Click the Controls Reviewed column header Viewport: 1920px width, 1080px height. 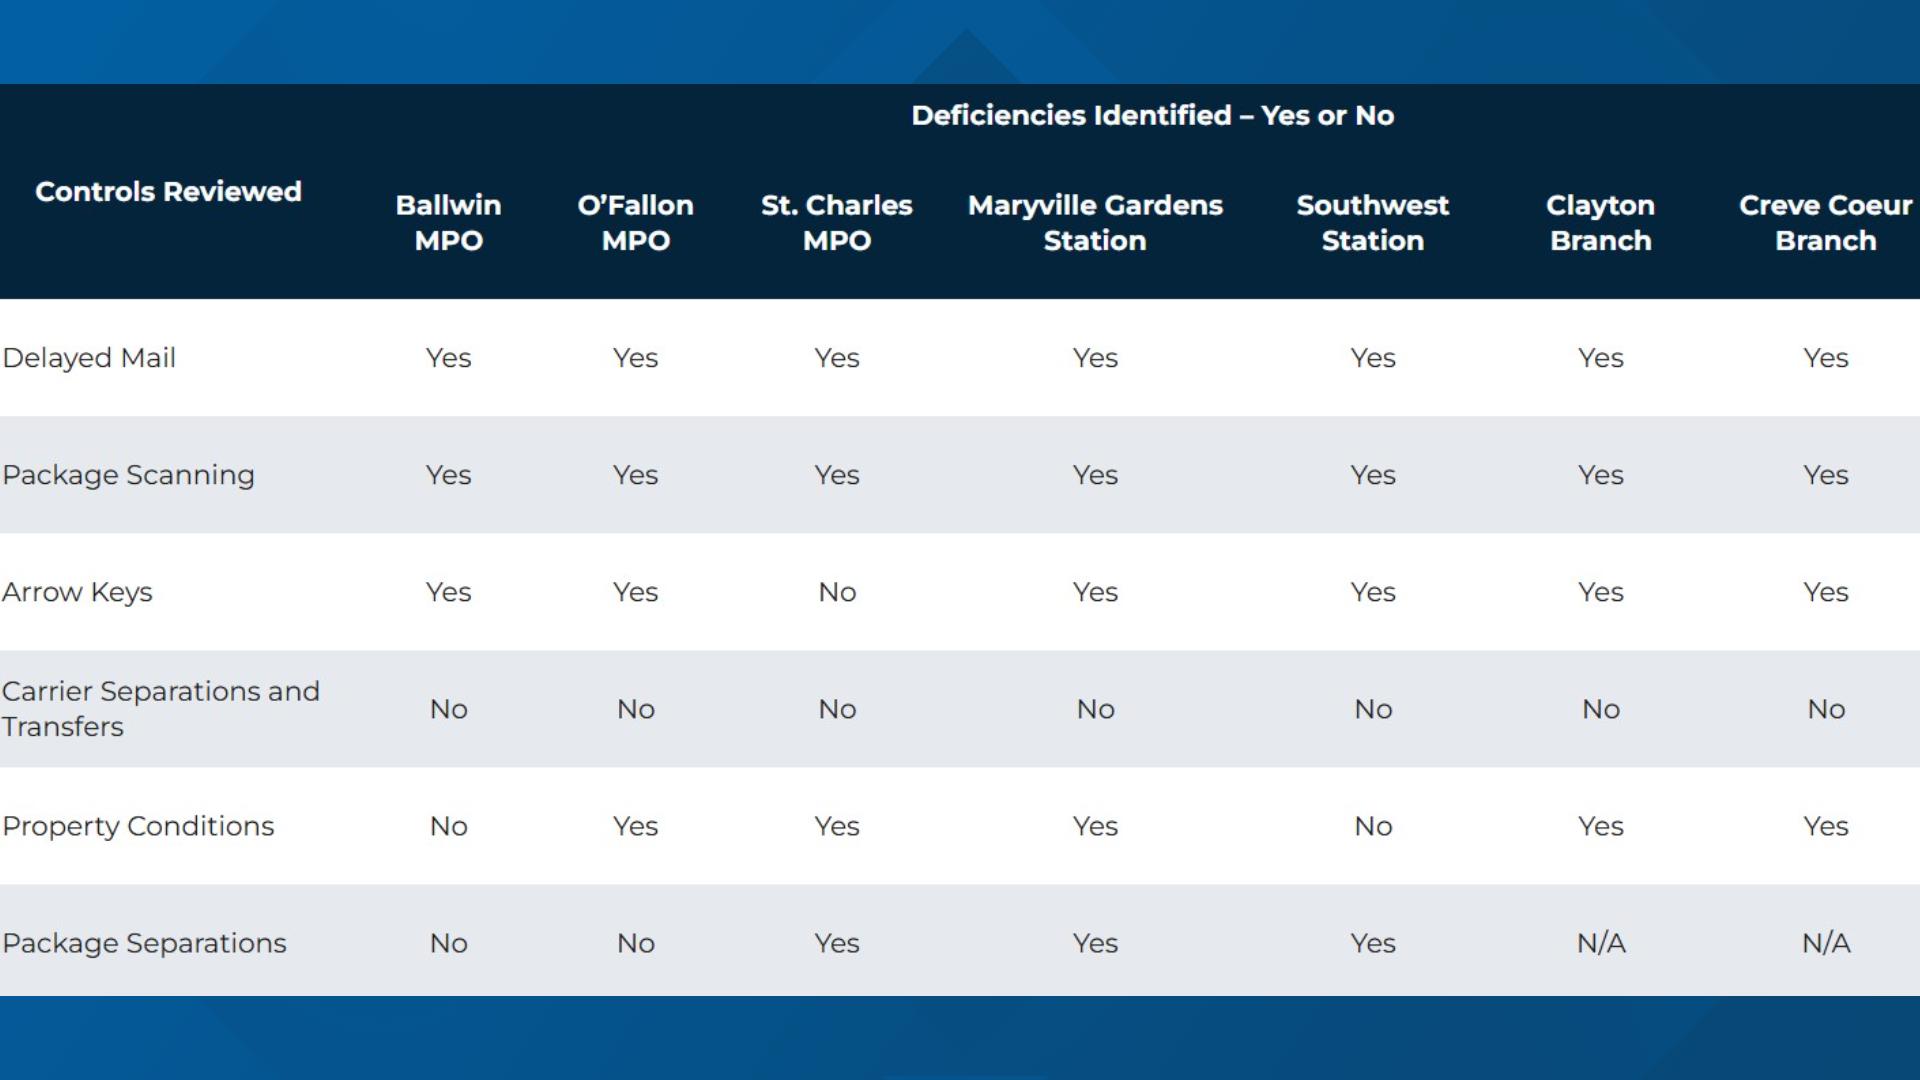coord(168,191)
